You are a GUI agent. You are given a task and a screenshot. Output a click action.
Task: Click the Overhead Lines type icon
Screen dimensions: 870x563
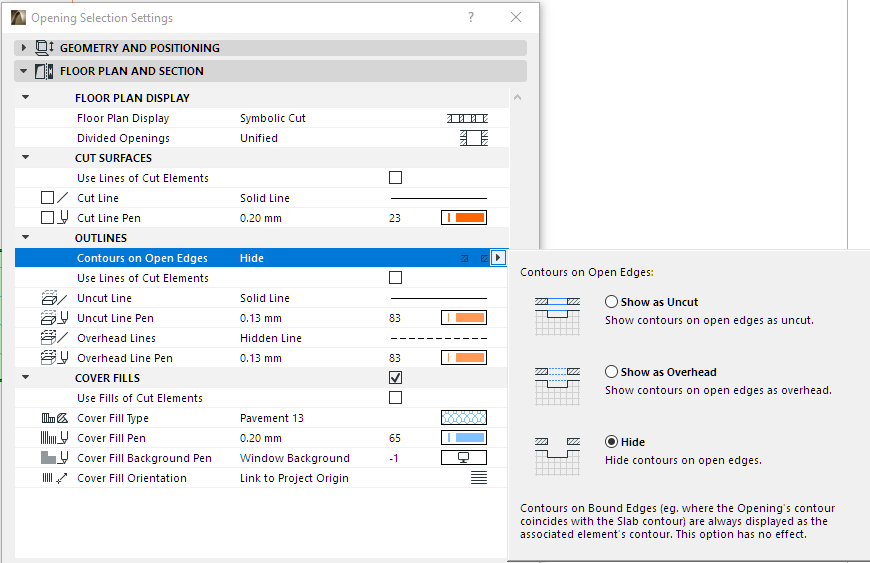pyautogui.click(x=54, y=338)
